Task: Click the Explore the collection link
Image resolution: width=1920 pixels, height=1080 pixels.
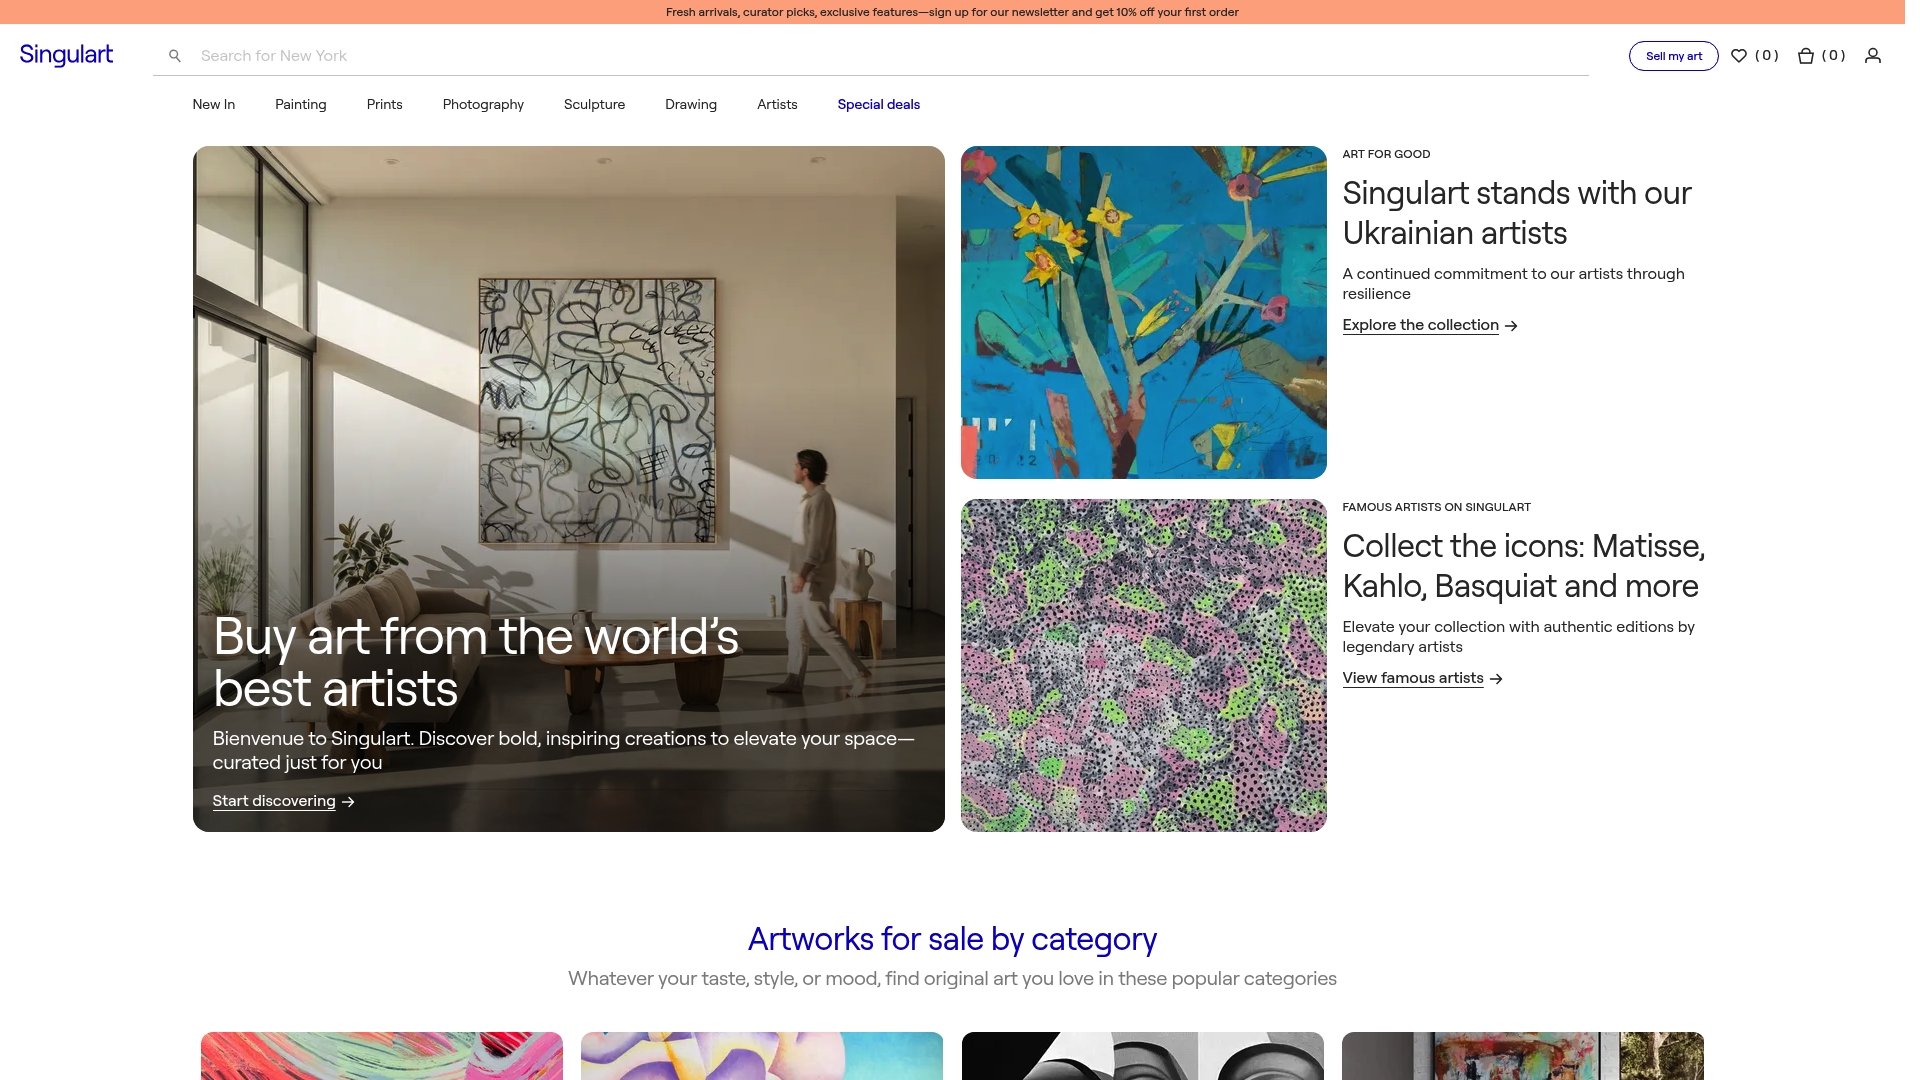Action: (1420, 325)
